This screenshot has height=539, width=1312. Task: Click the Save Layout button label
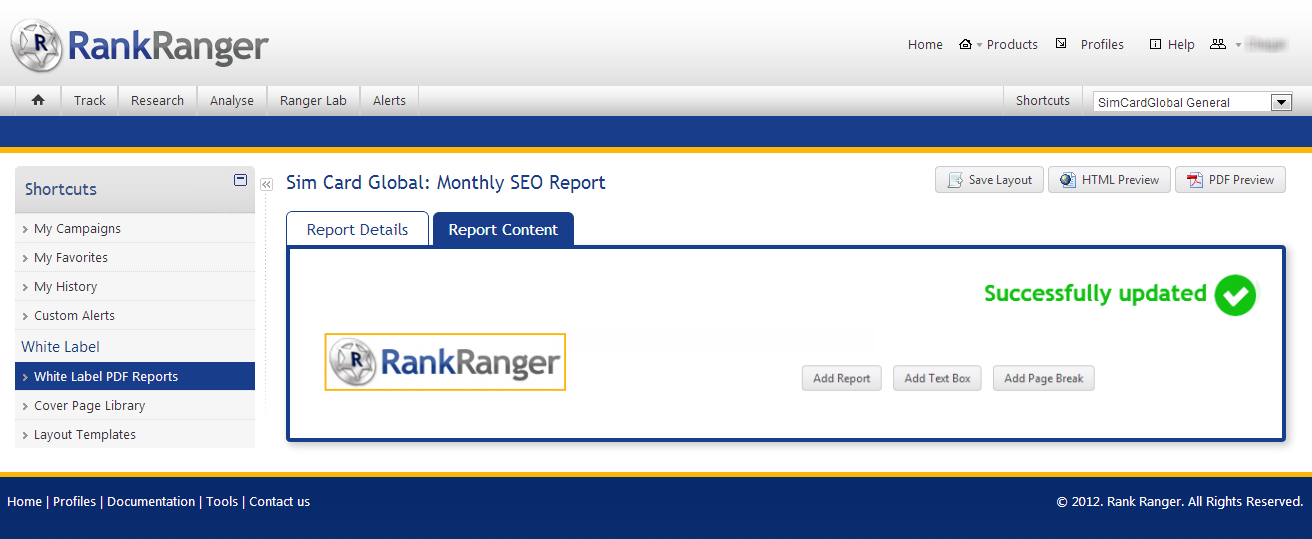(1000, 180)
